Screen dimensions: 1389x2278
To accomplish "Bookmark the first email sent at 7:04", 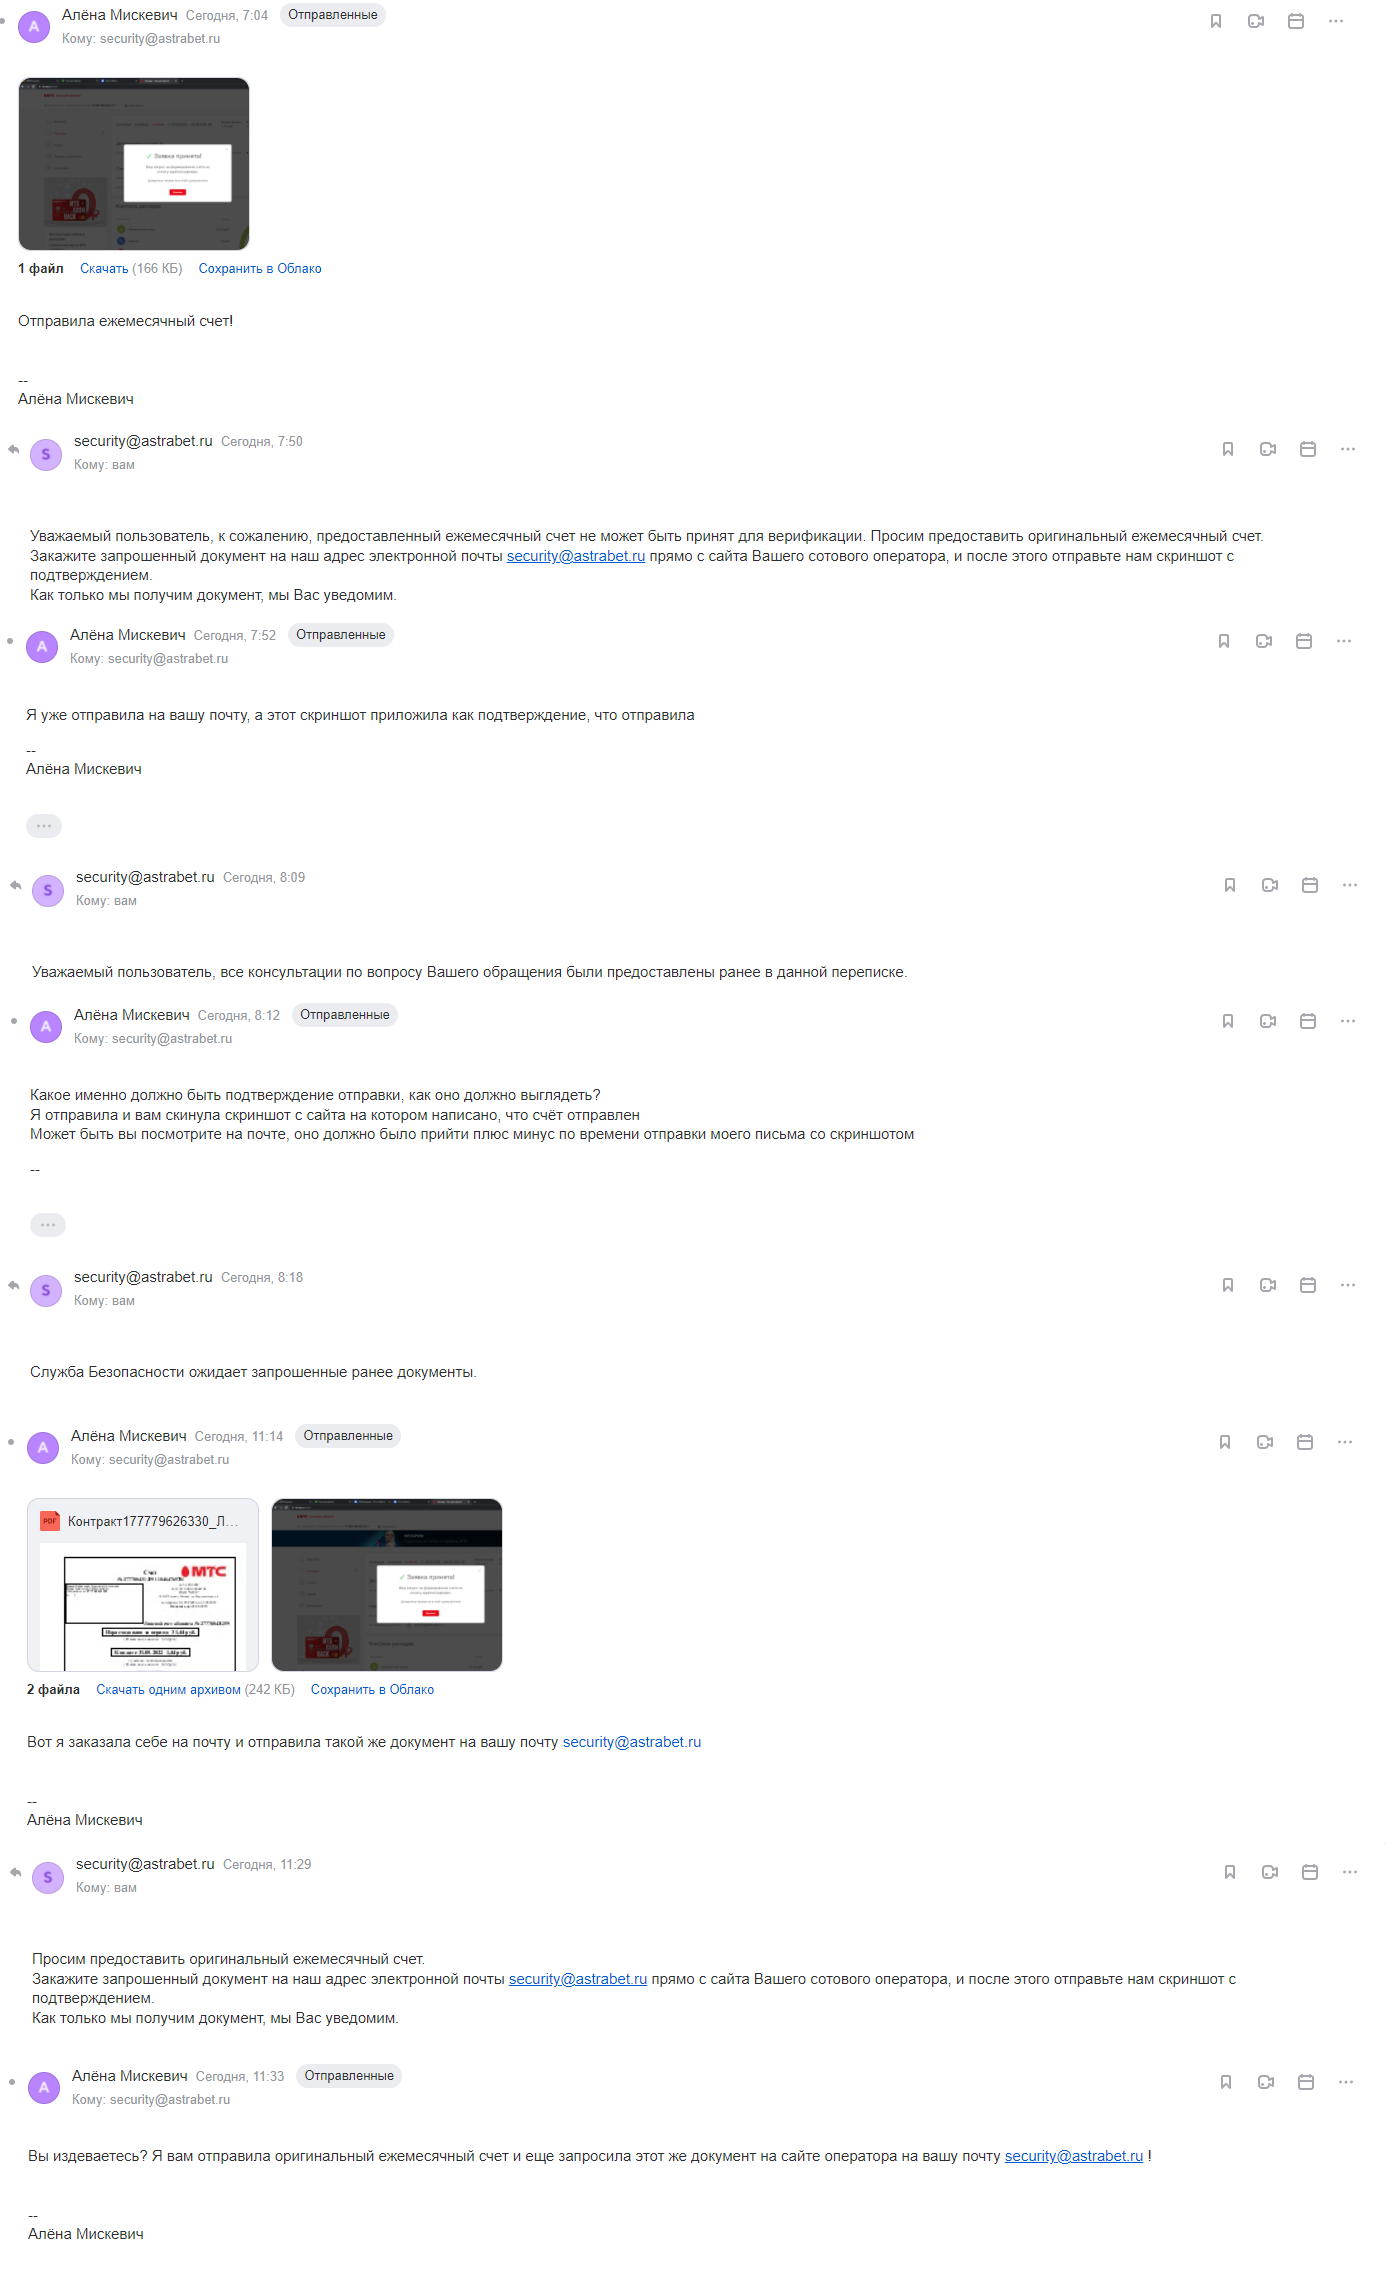I will tap(1216, 21).
